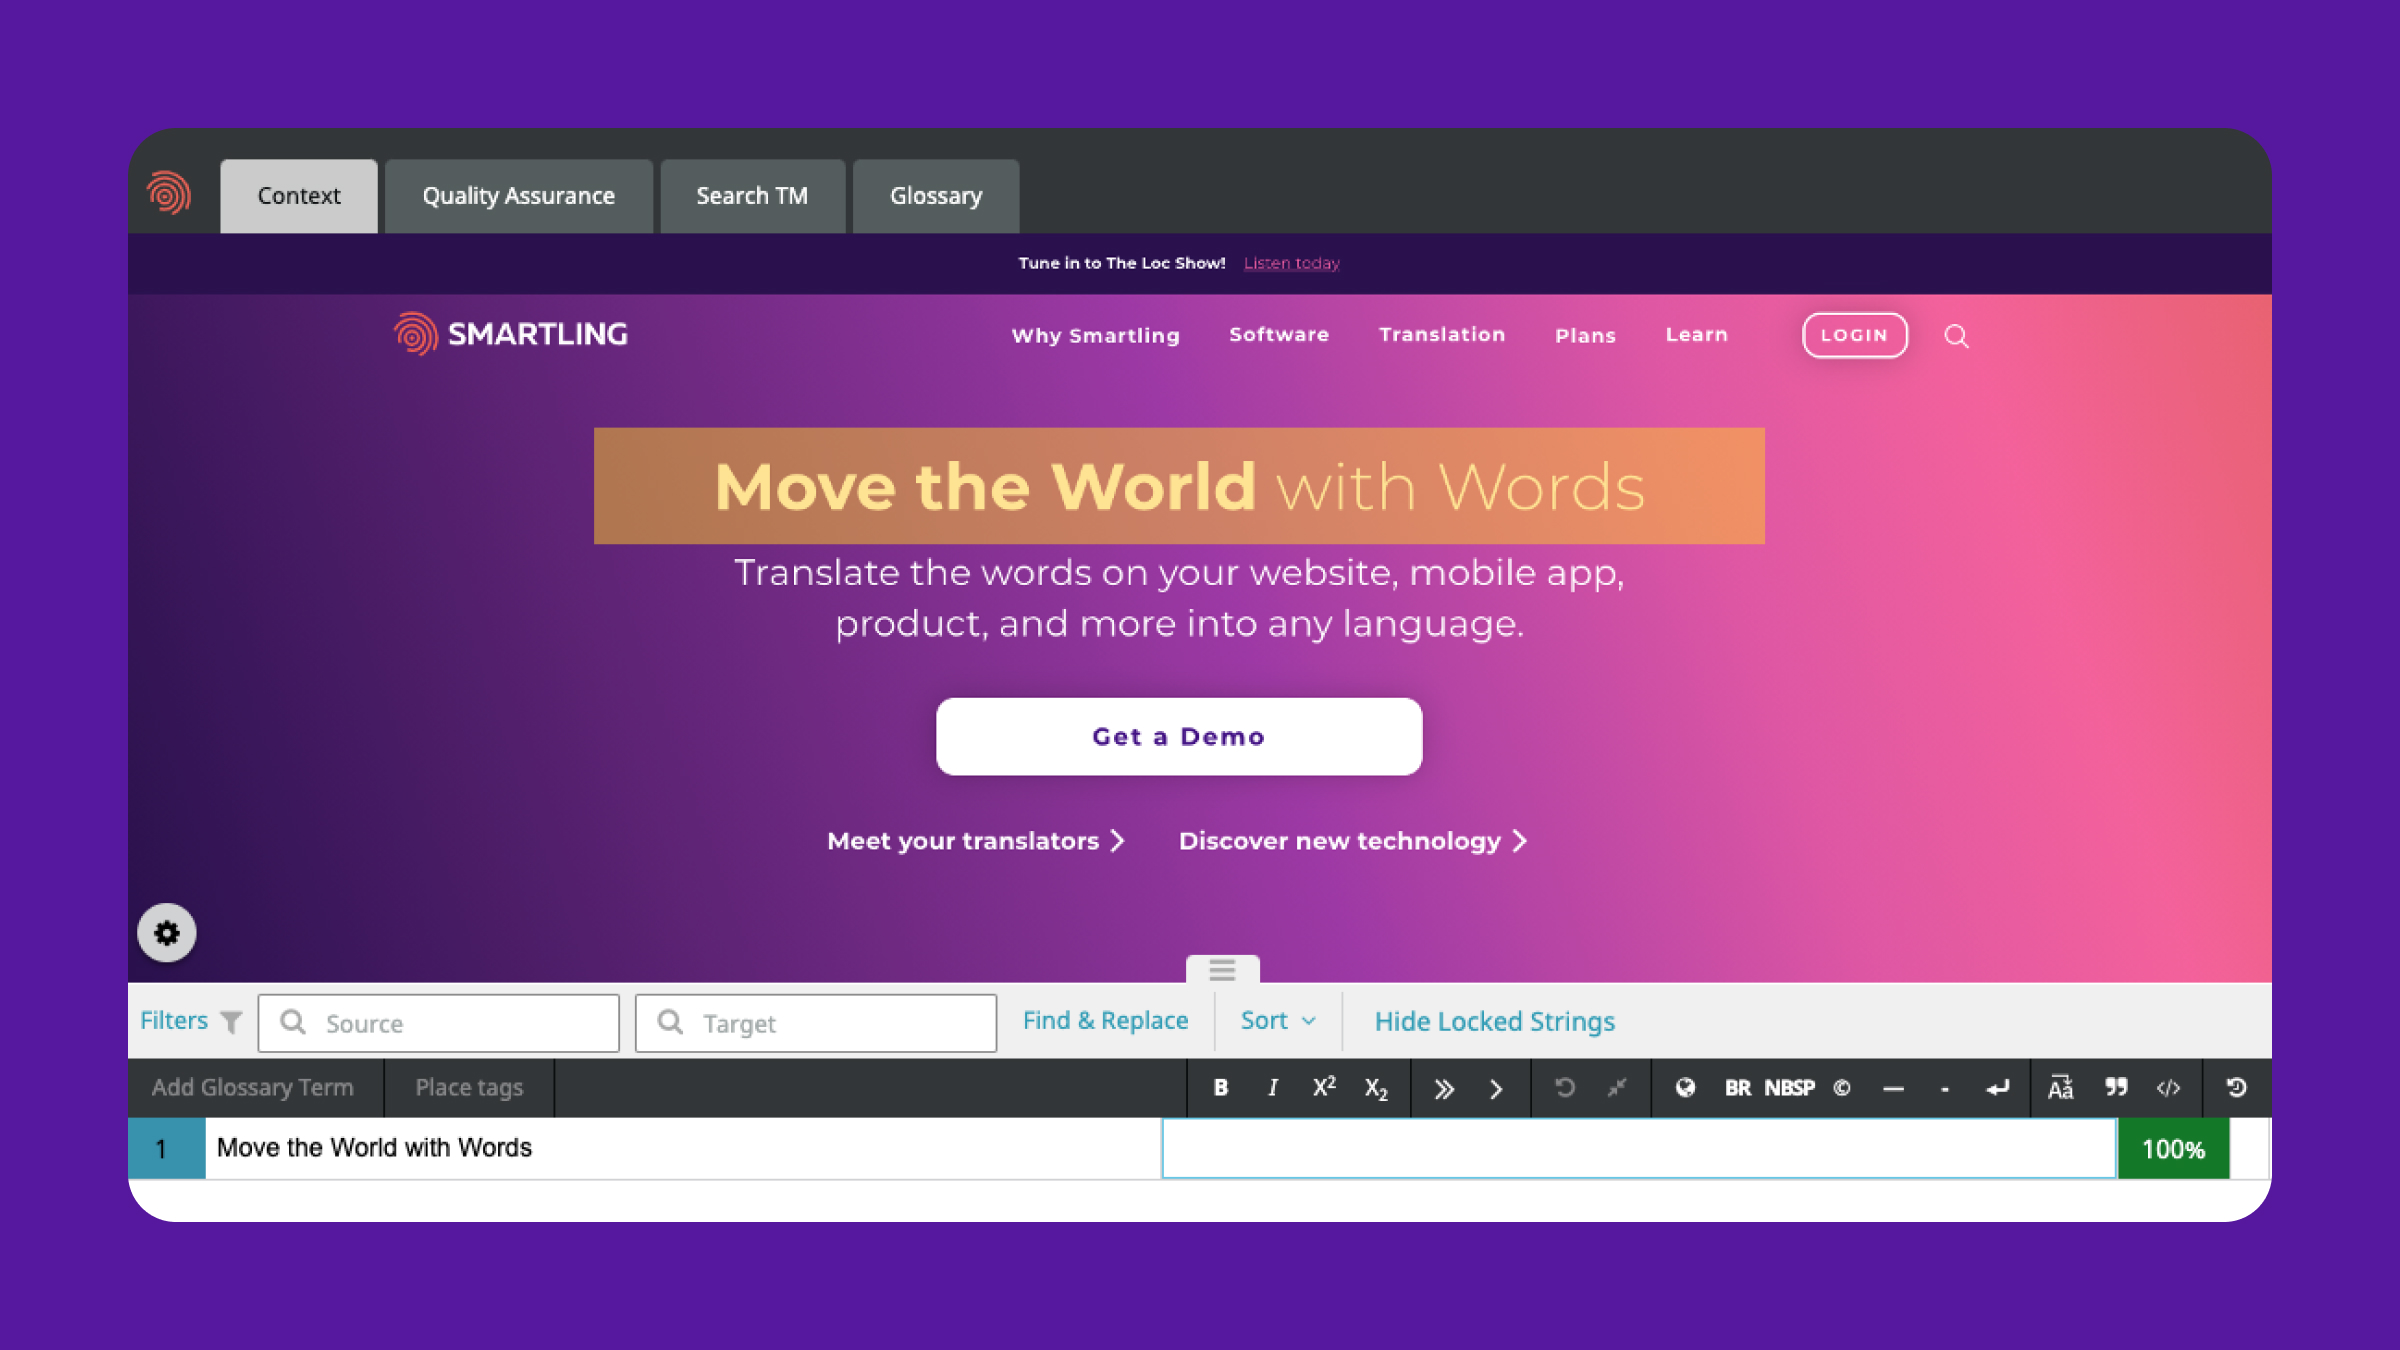This screenshot has height=1350, width=2400.
Task: Toggle Filters panel visibility
Action: pyautogui.click(x=190, y=1020)
